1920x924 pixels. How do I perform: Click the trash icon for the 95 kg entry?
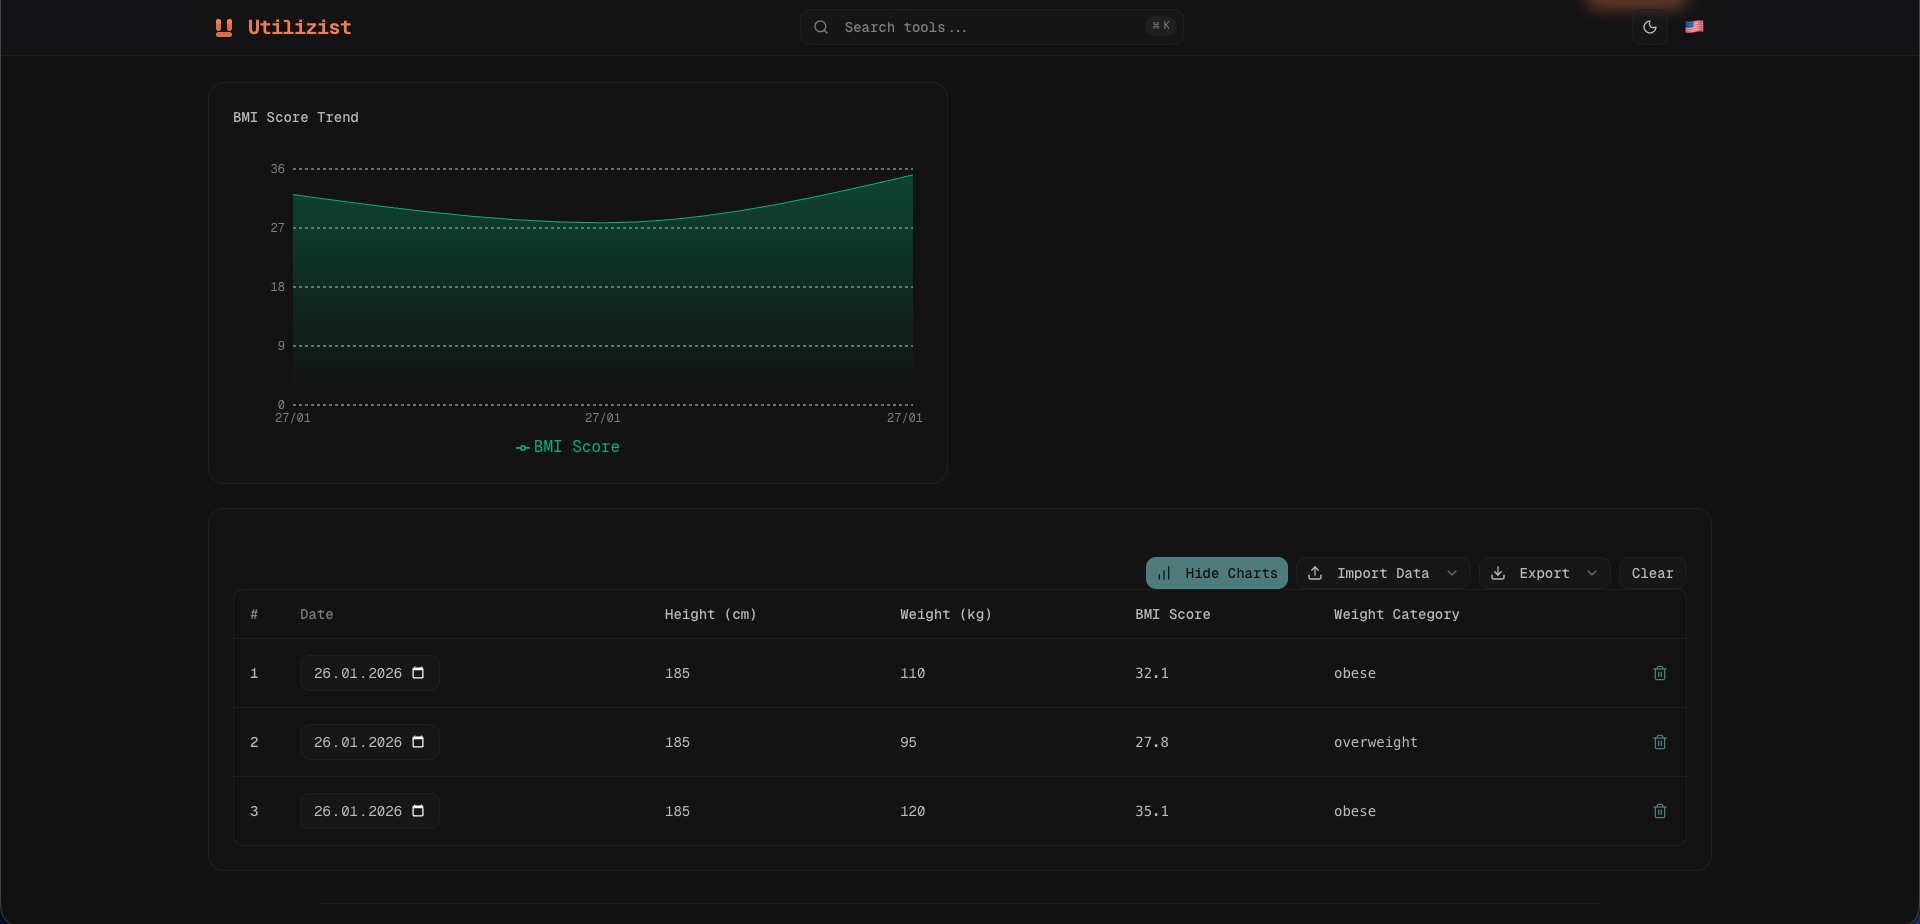click(1661, 742)
